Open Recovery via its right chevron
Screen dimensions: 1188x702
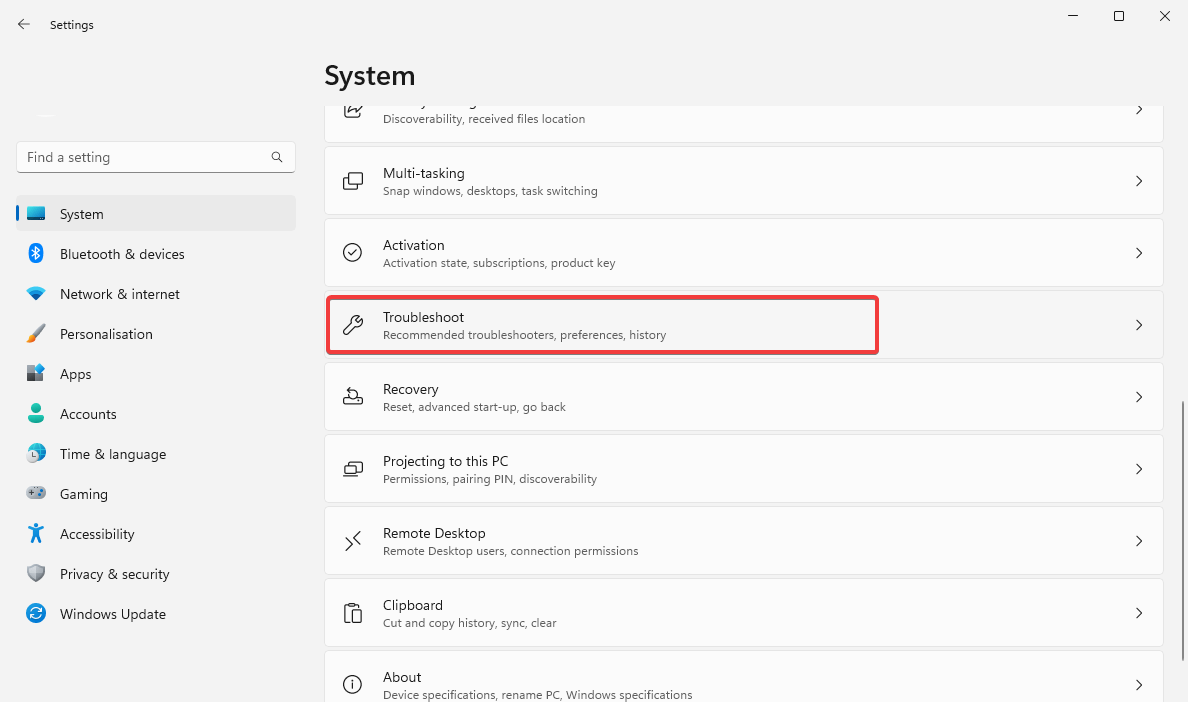(x=1139, y=397)
